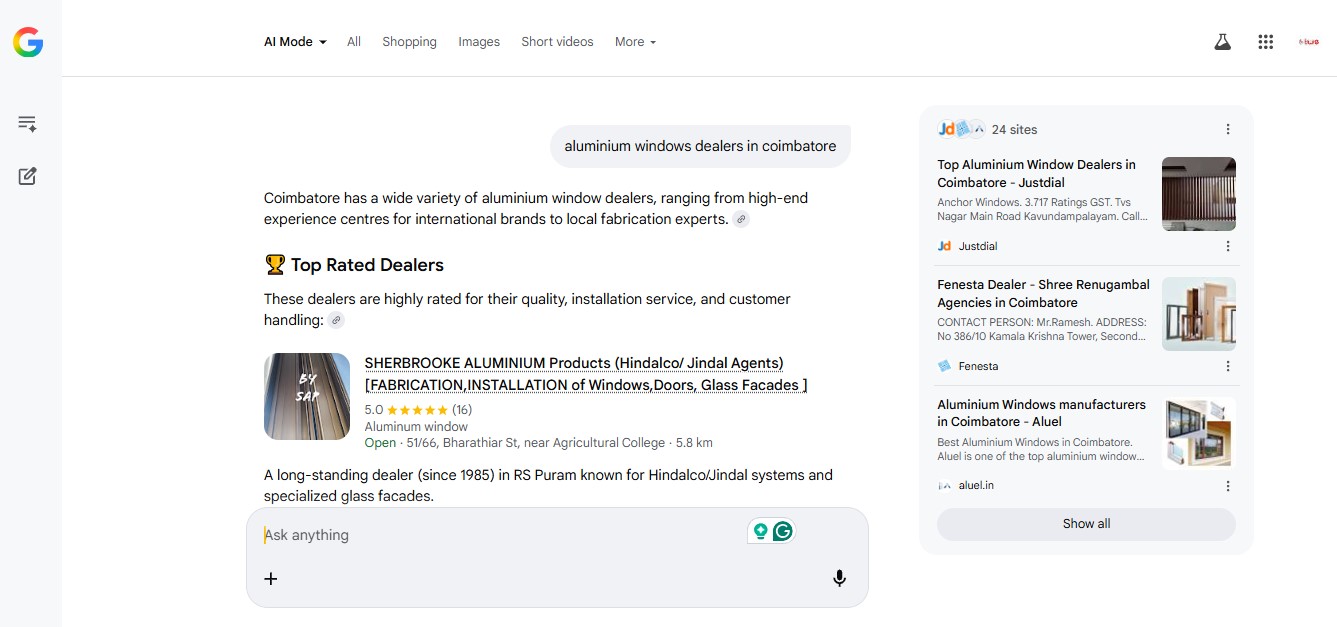Image resolution: width=1337 pixels, height=627 pixels.
Task: Click the 'Justdial' source name
Action: coord(978,246)
